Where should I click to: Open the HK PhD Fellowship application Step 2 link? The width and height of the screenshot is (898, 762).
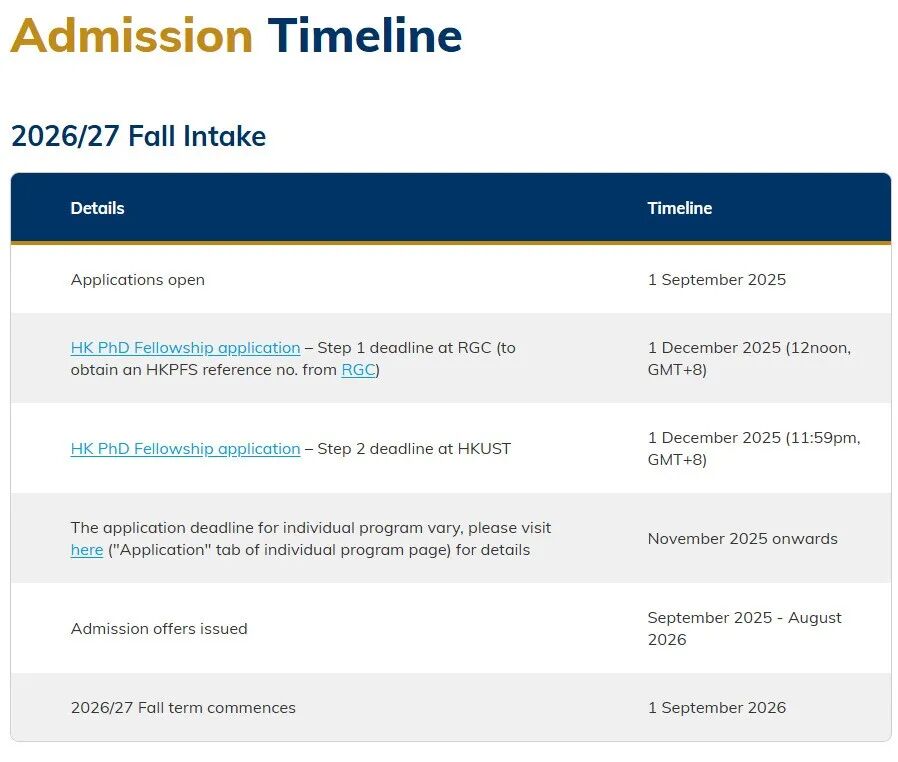185,448
